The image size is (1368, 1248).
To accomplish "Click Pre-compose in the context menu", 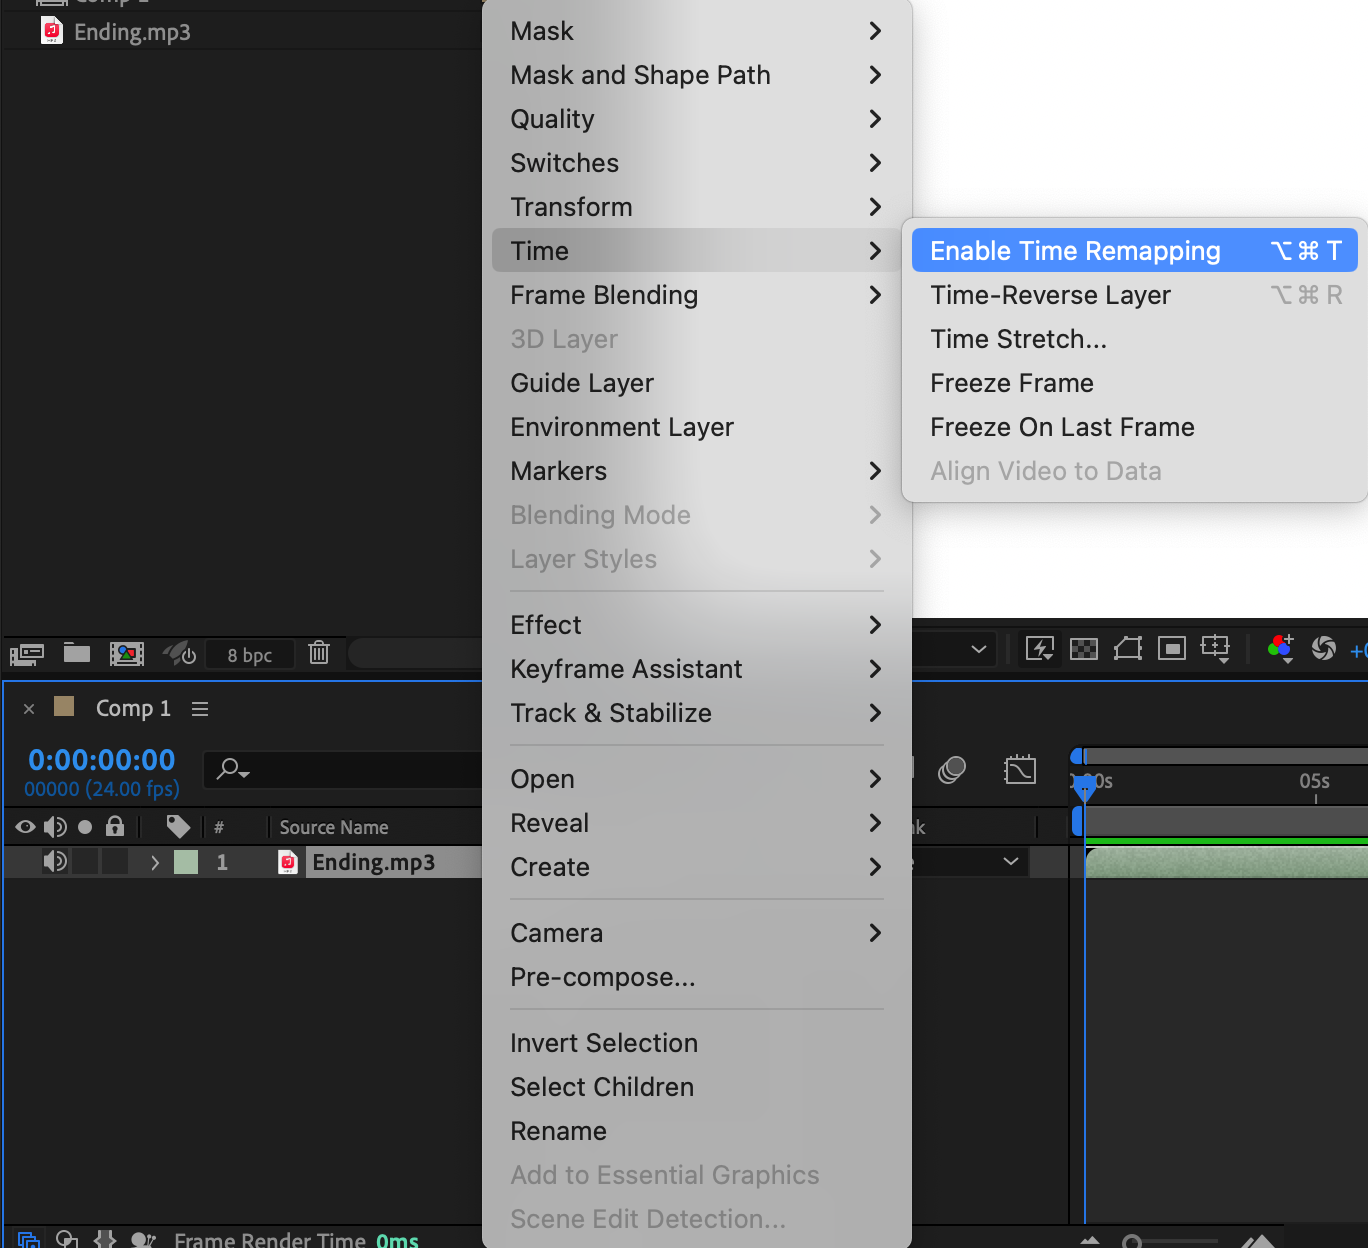I will click(x=602, y=977).
